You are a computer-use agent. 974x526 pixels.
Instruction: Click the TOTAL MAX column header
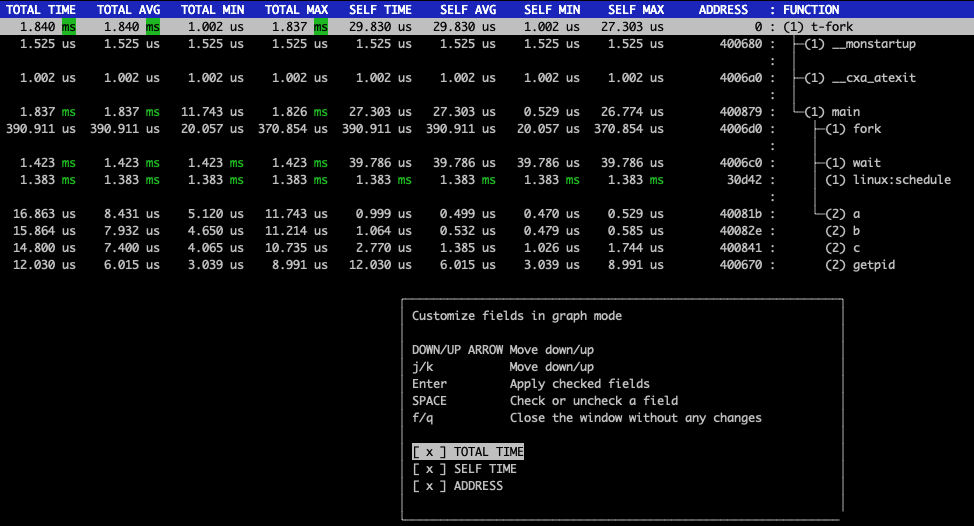tap(296, 10)
